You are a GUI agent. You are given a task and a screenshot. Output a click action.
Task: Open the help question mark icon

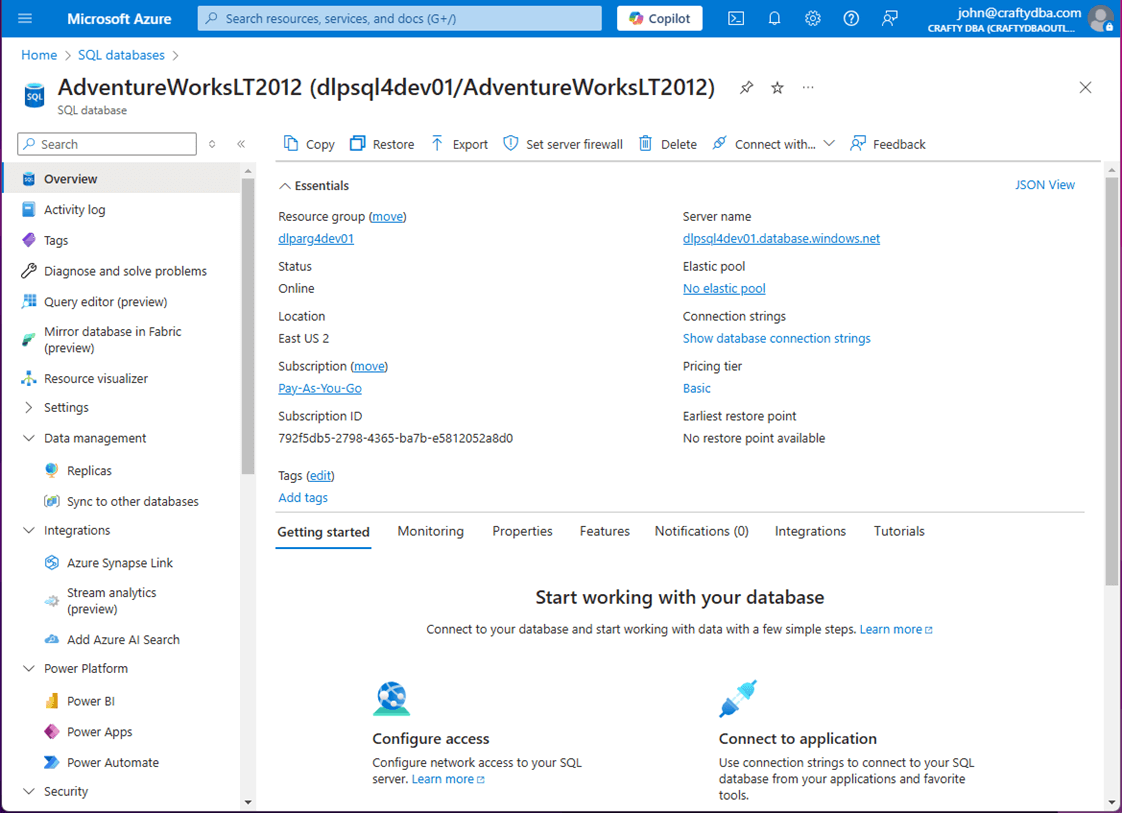[x=851, y=19]
